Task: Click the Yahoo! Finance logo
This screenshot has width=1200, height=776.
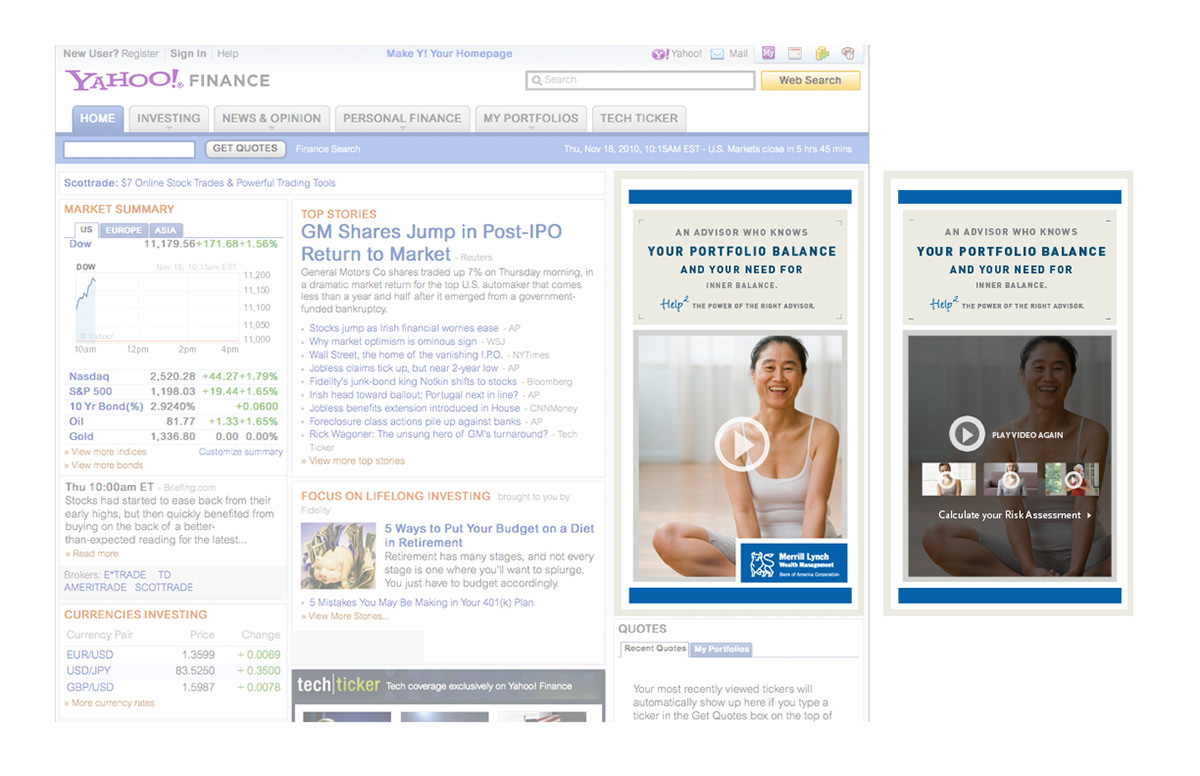Action: click(x=167, y=80)
